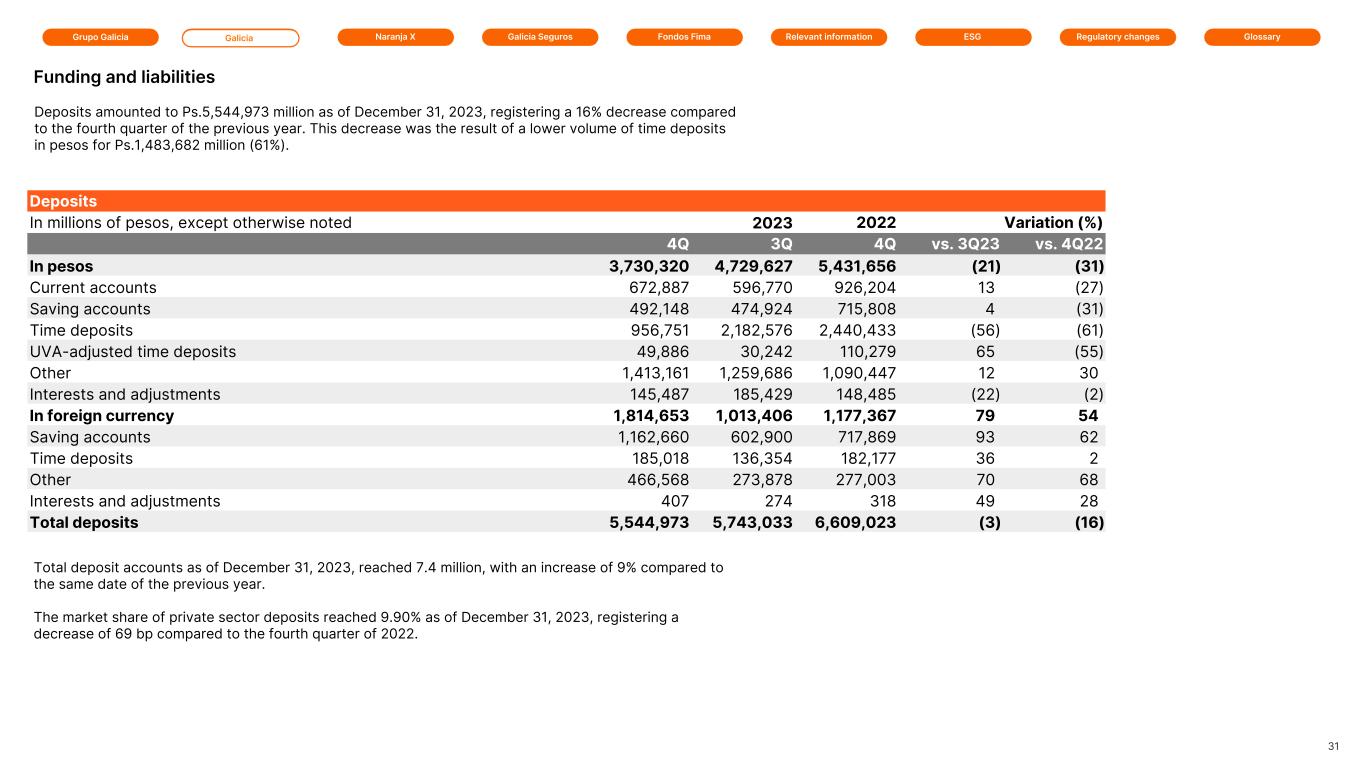Viewport: 1365px width, 768px height.
Task: Open the Relevant information tab
Action: coord(829,37)
